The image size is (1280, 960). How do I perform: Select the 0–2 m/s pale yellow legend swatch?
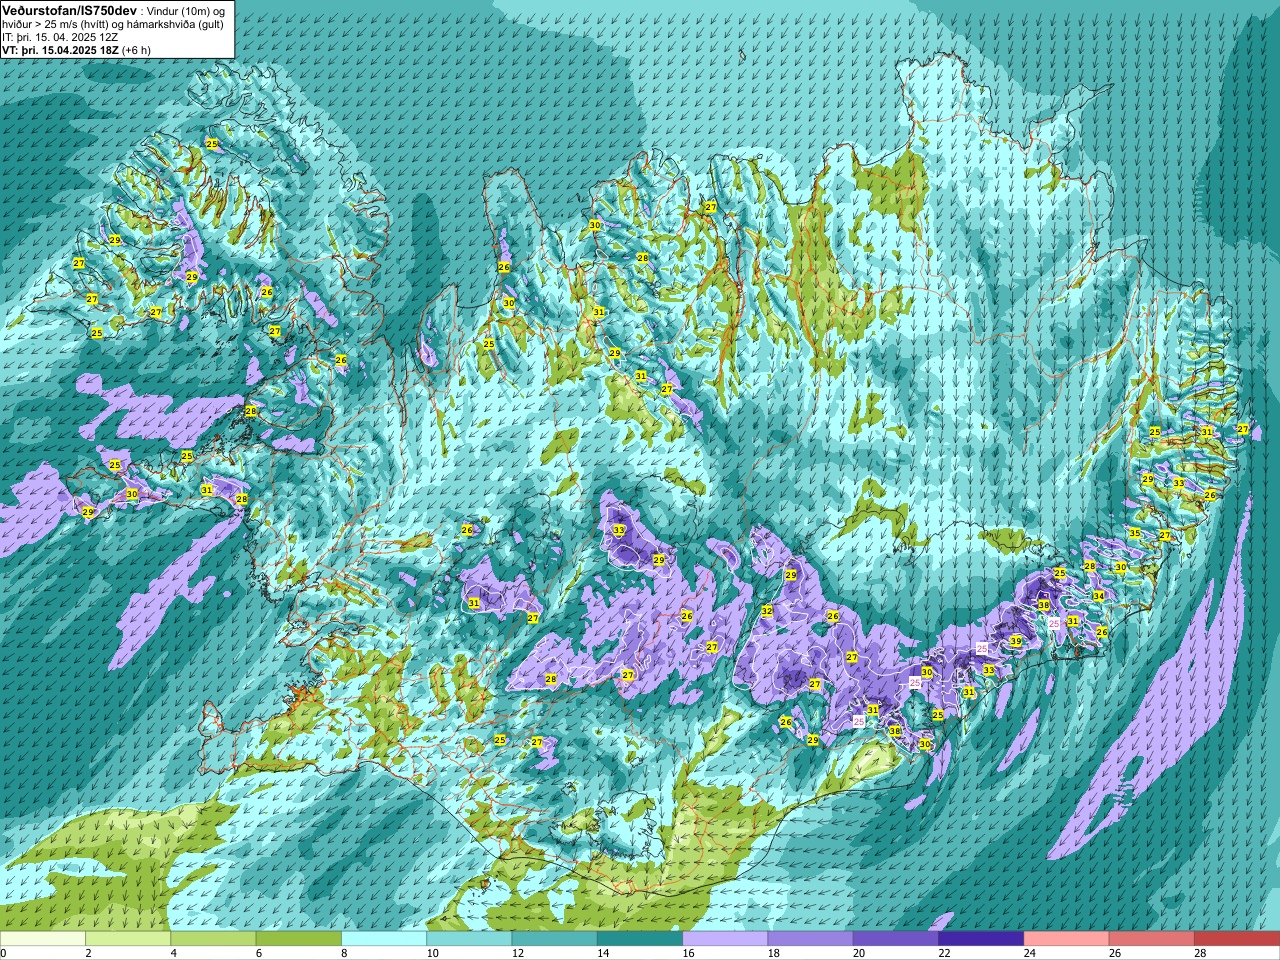click(x=43, y=939)
